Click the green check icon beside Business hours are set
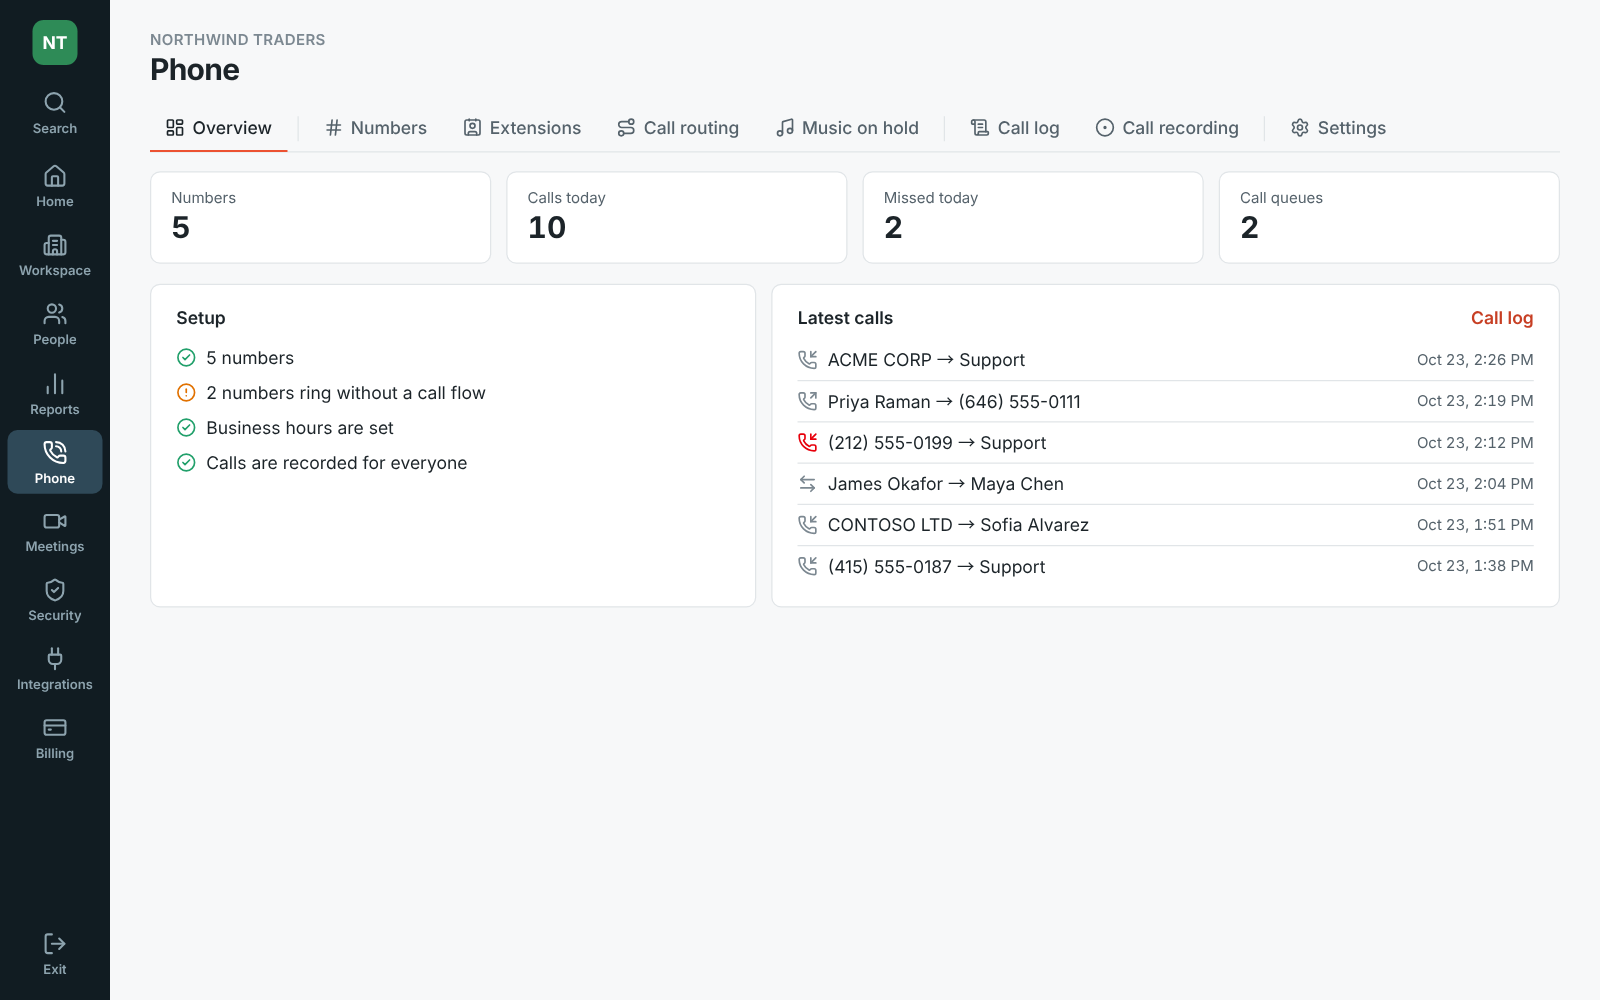Image resolution: width=1600 pixels, height=1000 pixels. [x=186, y=428]
